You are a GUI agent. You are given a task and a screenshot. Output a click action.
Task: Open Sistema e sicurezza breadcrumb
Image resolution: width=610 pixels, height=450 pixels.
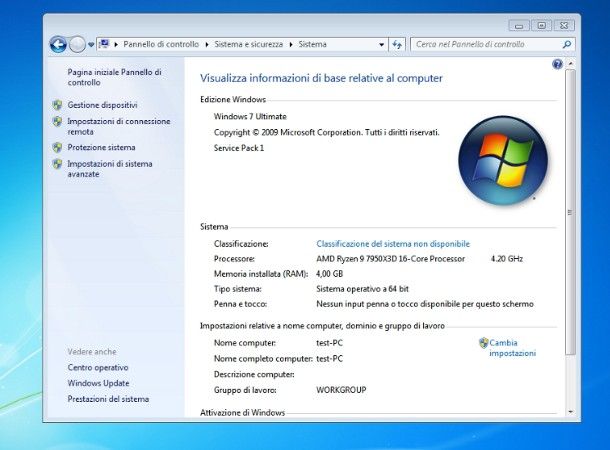coord(249,44)
